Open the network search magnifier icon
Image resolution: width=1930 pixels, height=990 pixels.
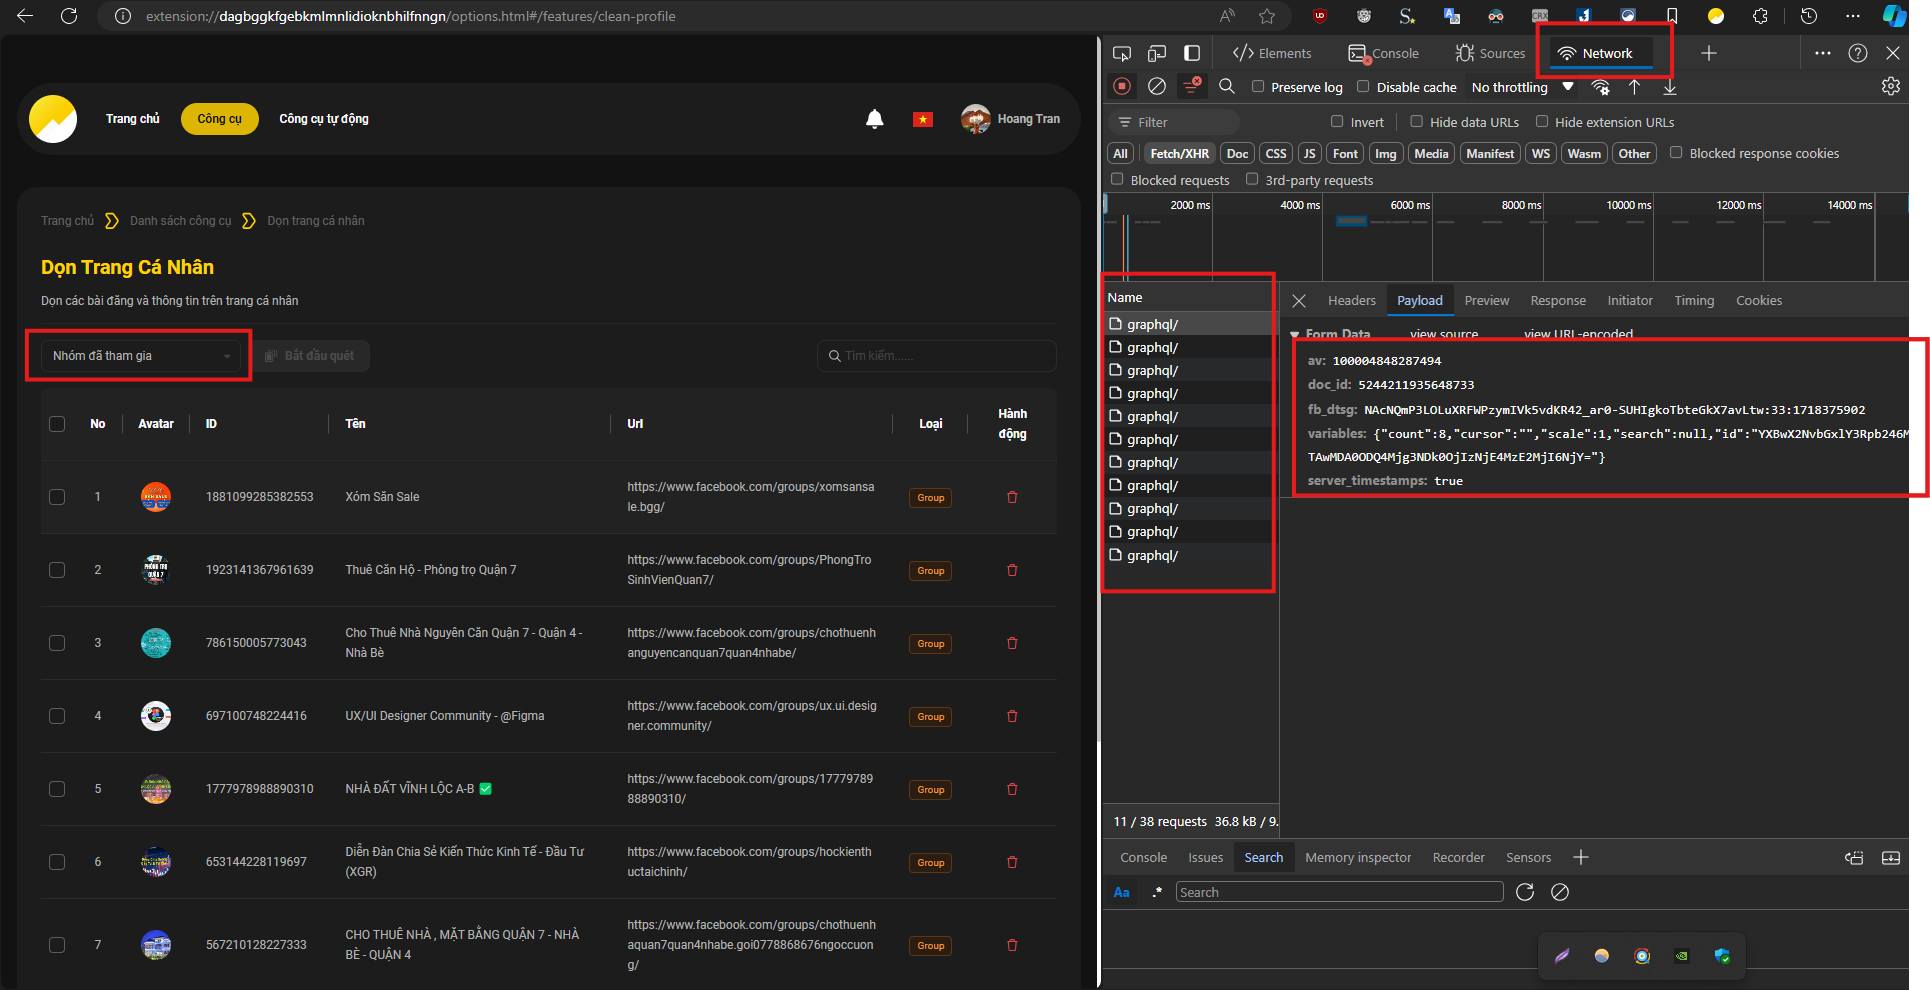[x=1227, y=87]
